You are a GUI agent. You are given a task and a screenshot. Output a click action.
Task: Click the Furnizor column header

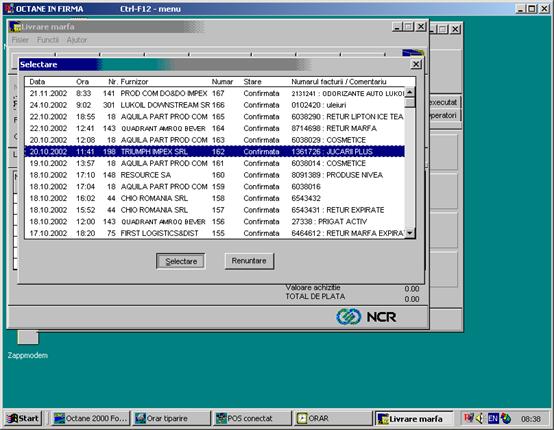point(134,82)
